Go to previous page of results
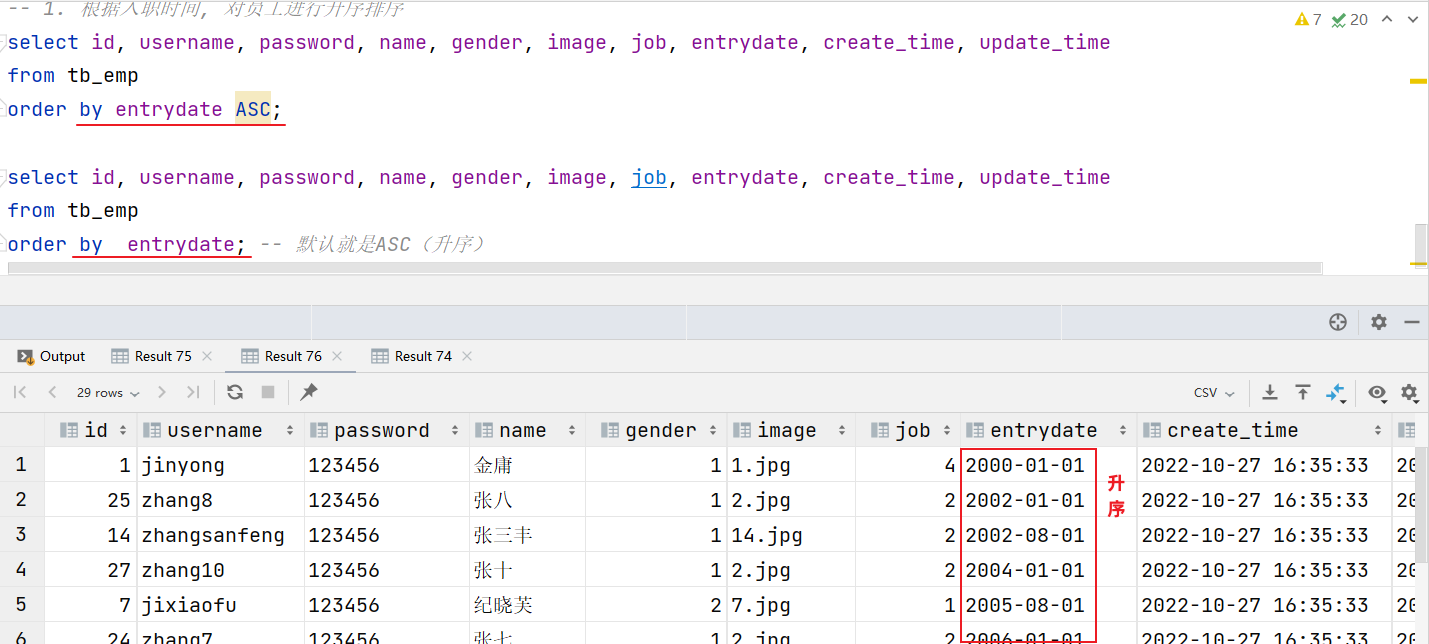This screenshot has height=644, width=1429. [52, 392]
